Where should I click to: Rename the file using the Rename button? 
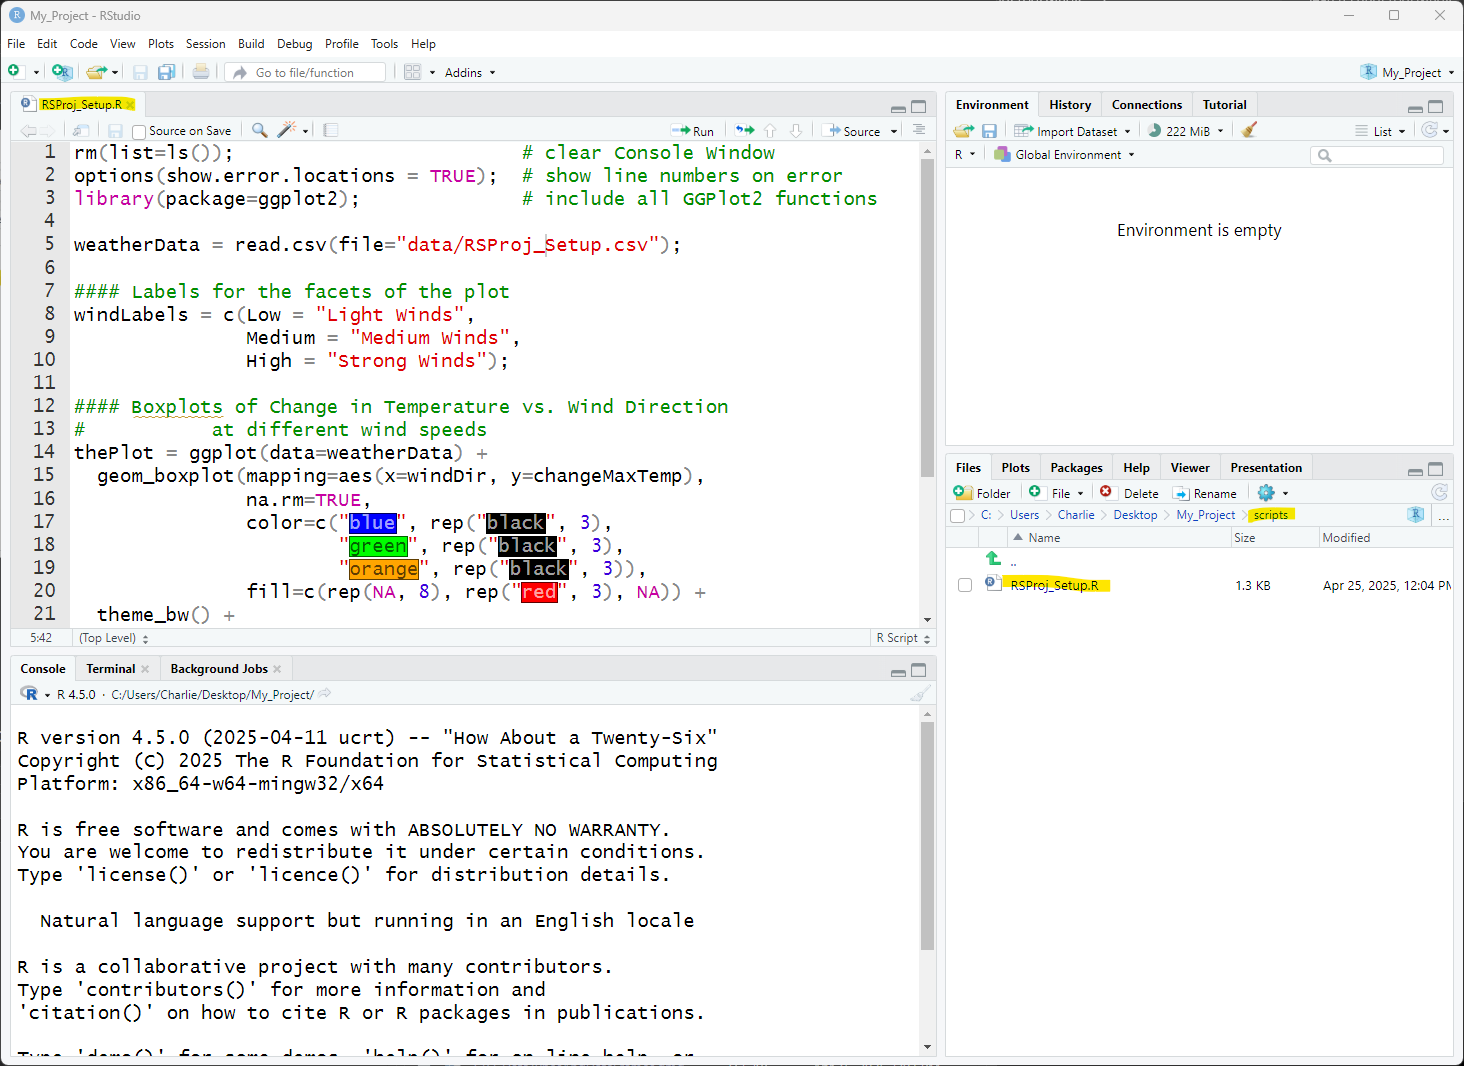click(x=1205, y=493)
